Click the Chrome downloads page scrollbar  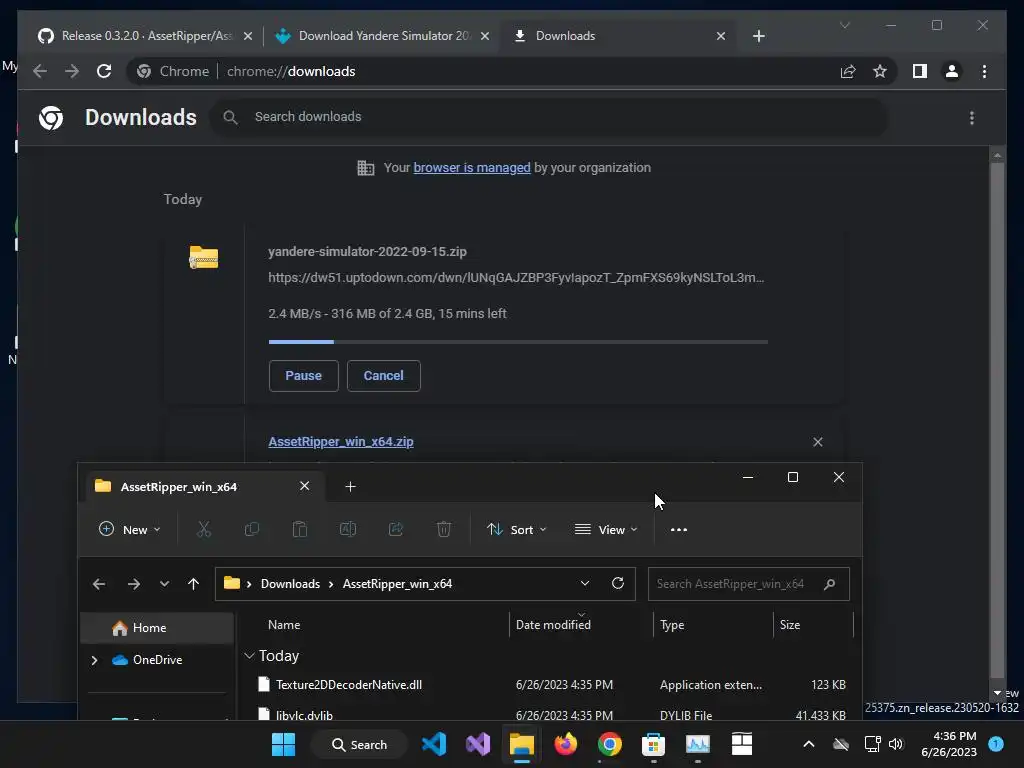pyautogui.click(x=997, y=418)
